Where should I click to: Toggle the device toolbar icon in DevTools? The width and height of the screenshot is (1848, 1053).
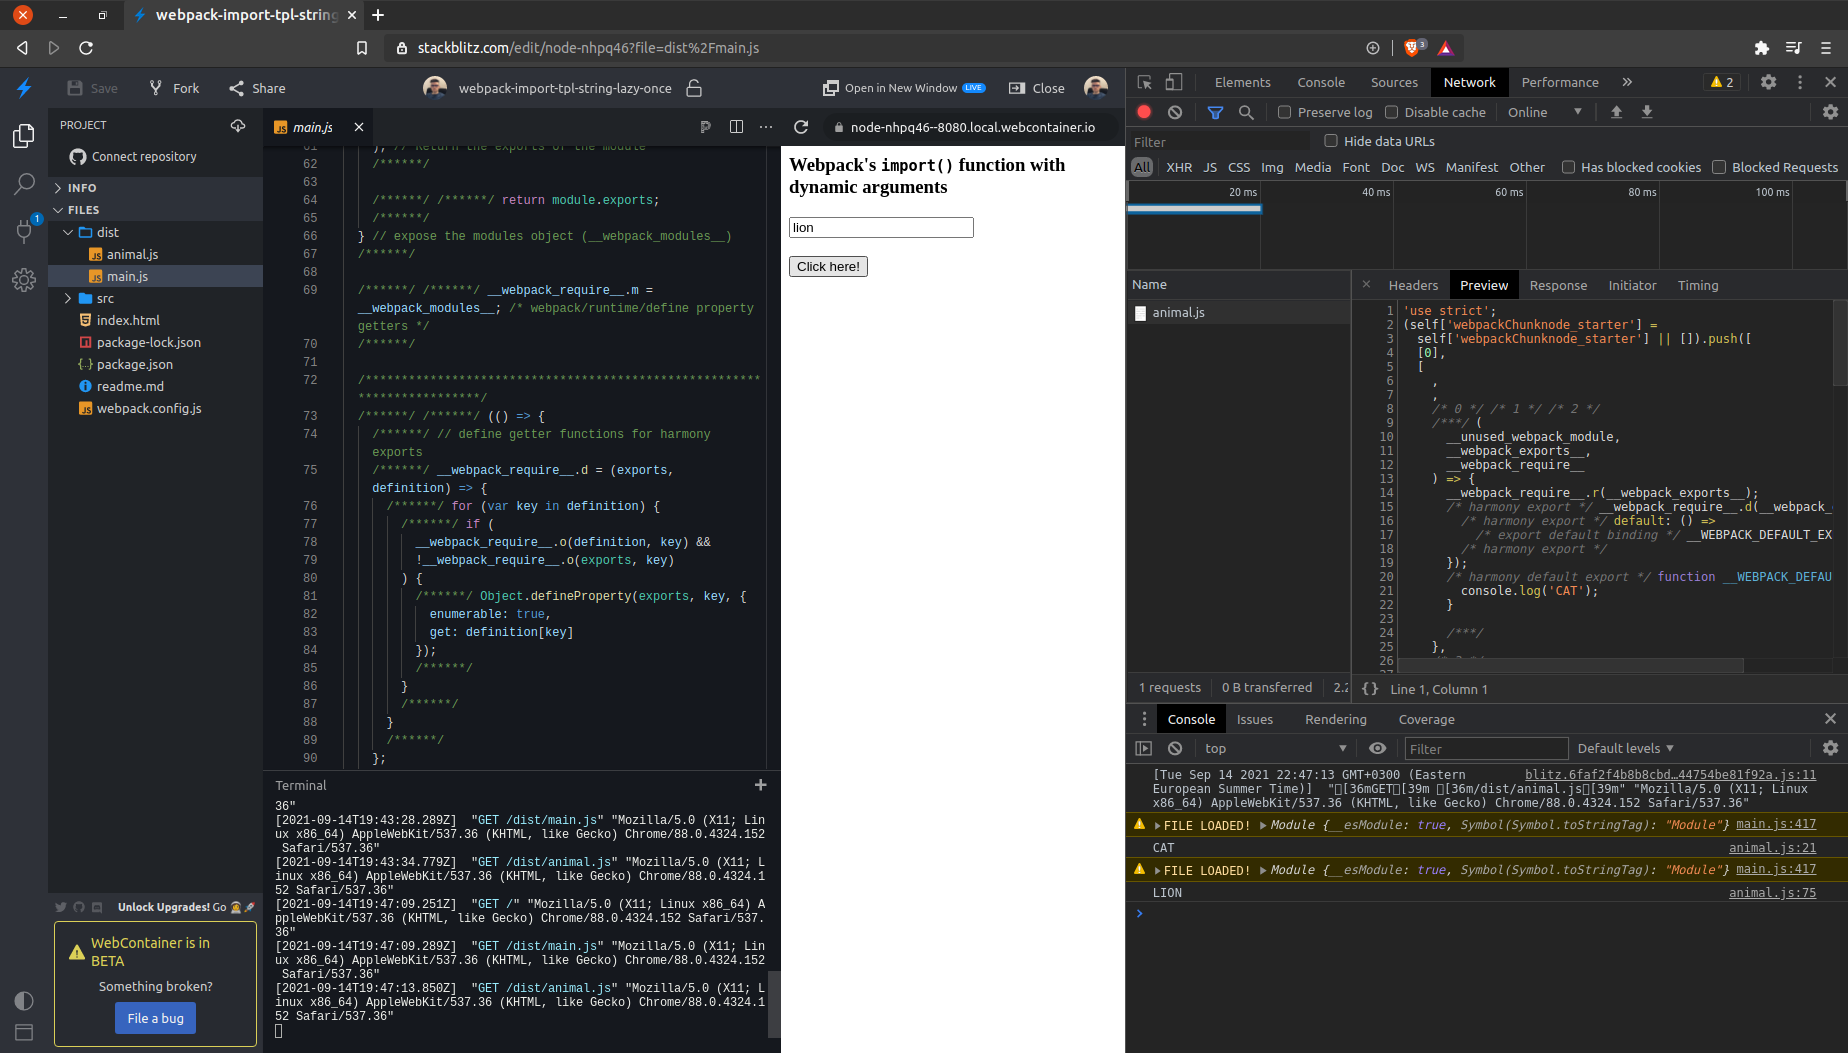[x=1173, y=82]
